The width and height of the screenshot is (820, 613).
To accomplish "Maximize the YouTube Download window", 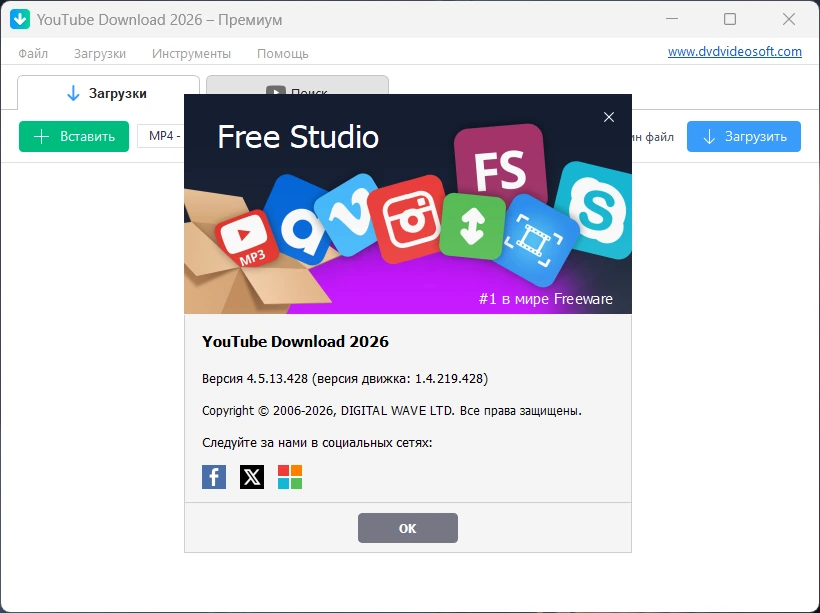I will pyautogui.click(x=730, y=19).
